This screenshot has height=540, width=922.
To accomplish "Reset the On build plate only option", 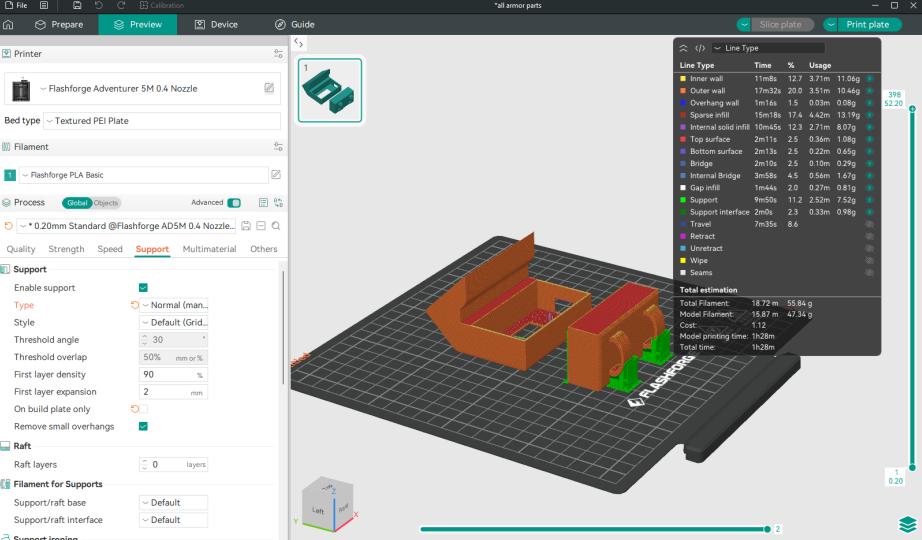I will [135, 409].
